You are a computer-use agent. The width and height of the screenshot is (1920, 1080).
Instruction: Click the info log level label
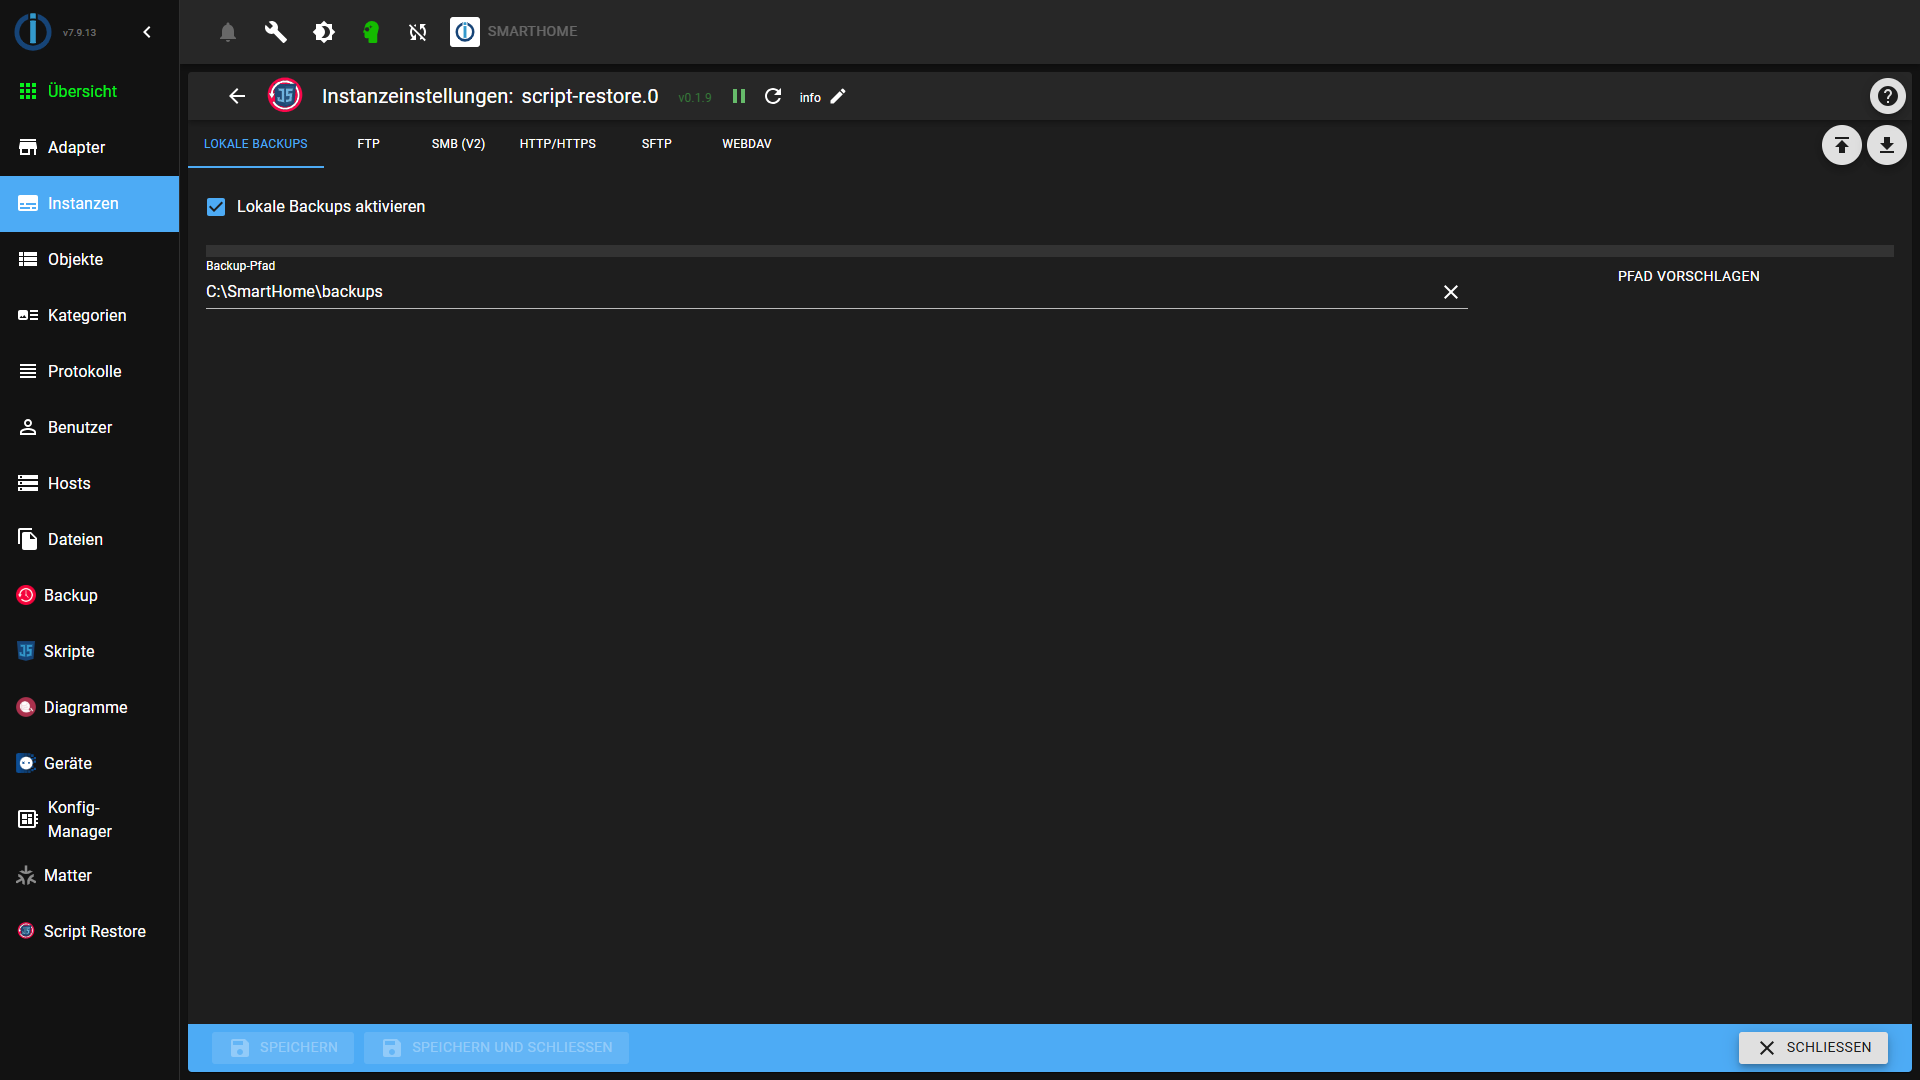810,97
